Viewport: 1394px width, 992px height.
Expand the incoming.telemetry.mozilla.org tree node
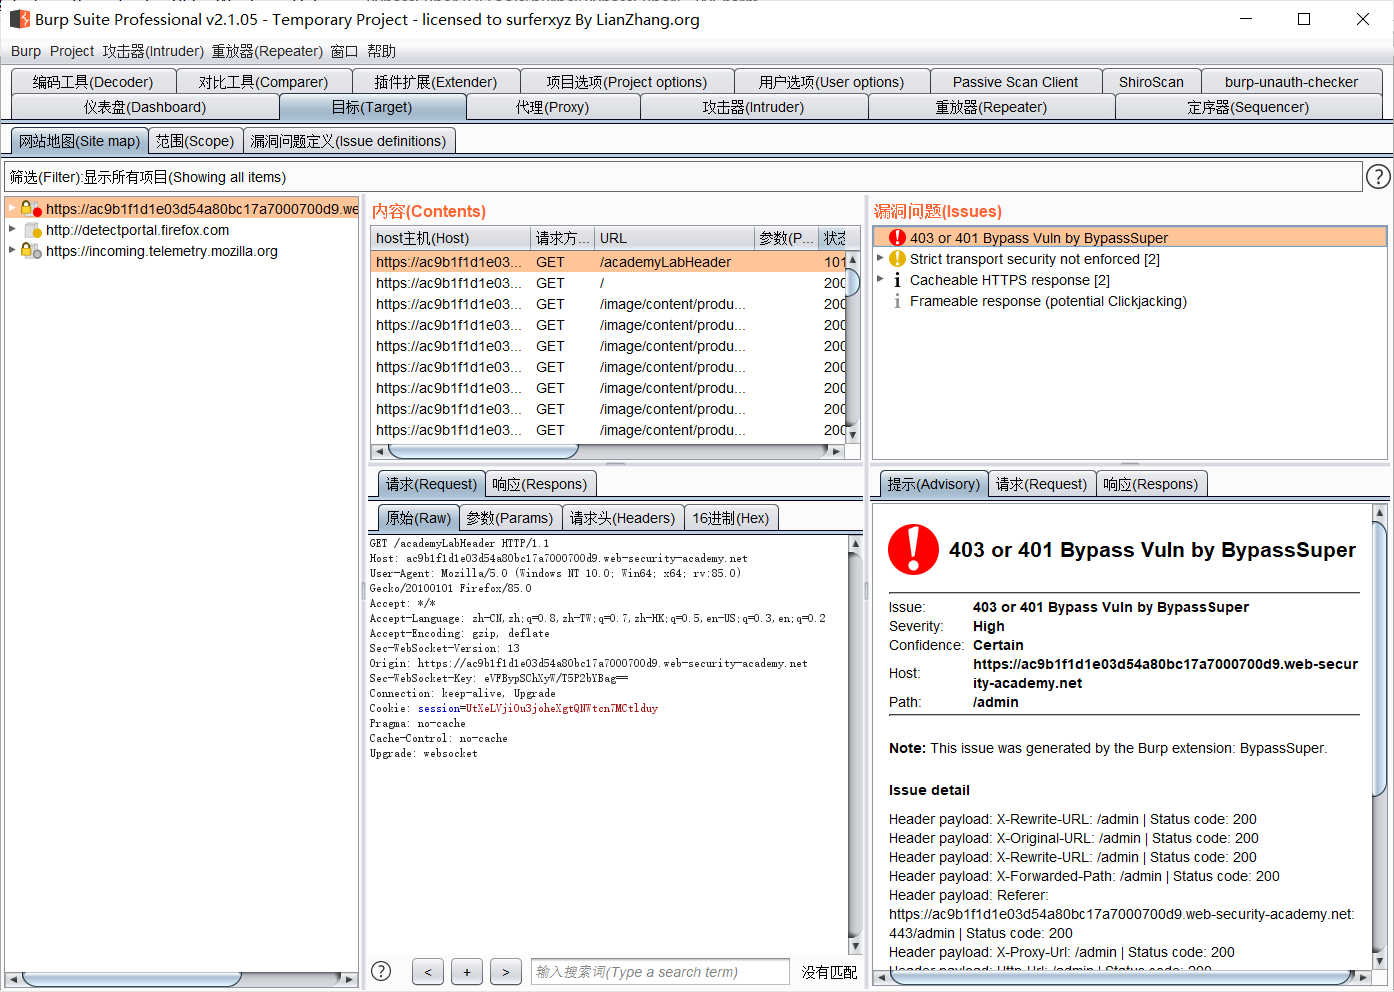pyautogui.click(x=12, y=250)
